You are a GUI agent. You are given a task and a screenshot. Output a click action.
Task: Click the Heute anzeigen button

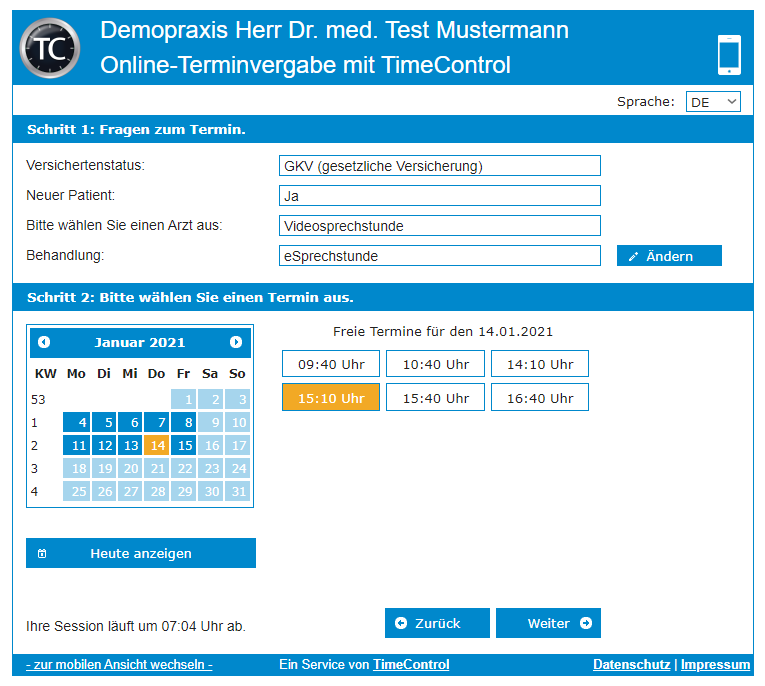tap(140, 553)
